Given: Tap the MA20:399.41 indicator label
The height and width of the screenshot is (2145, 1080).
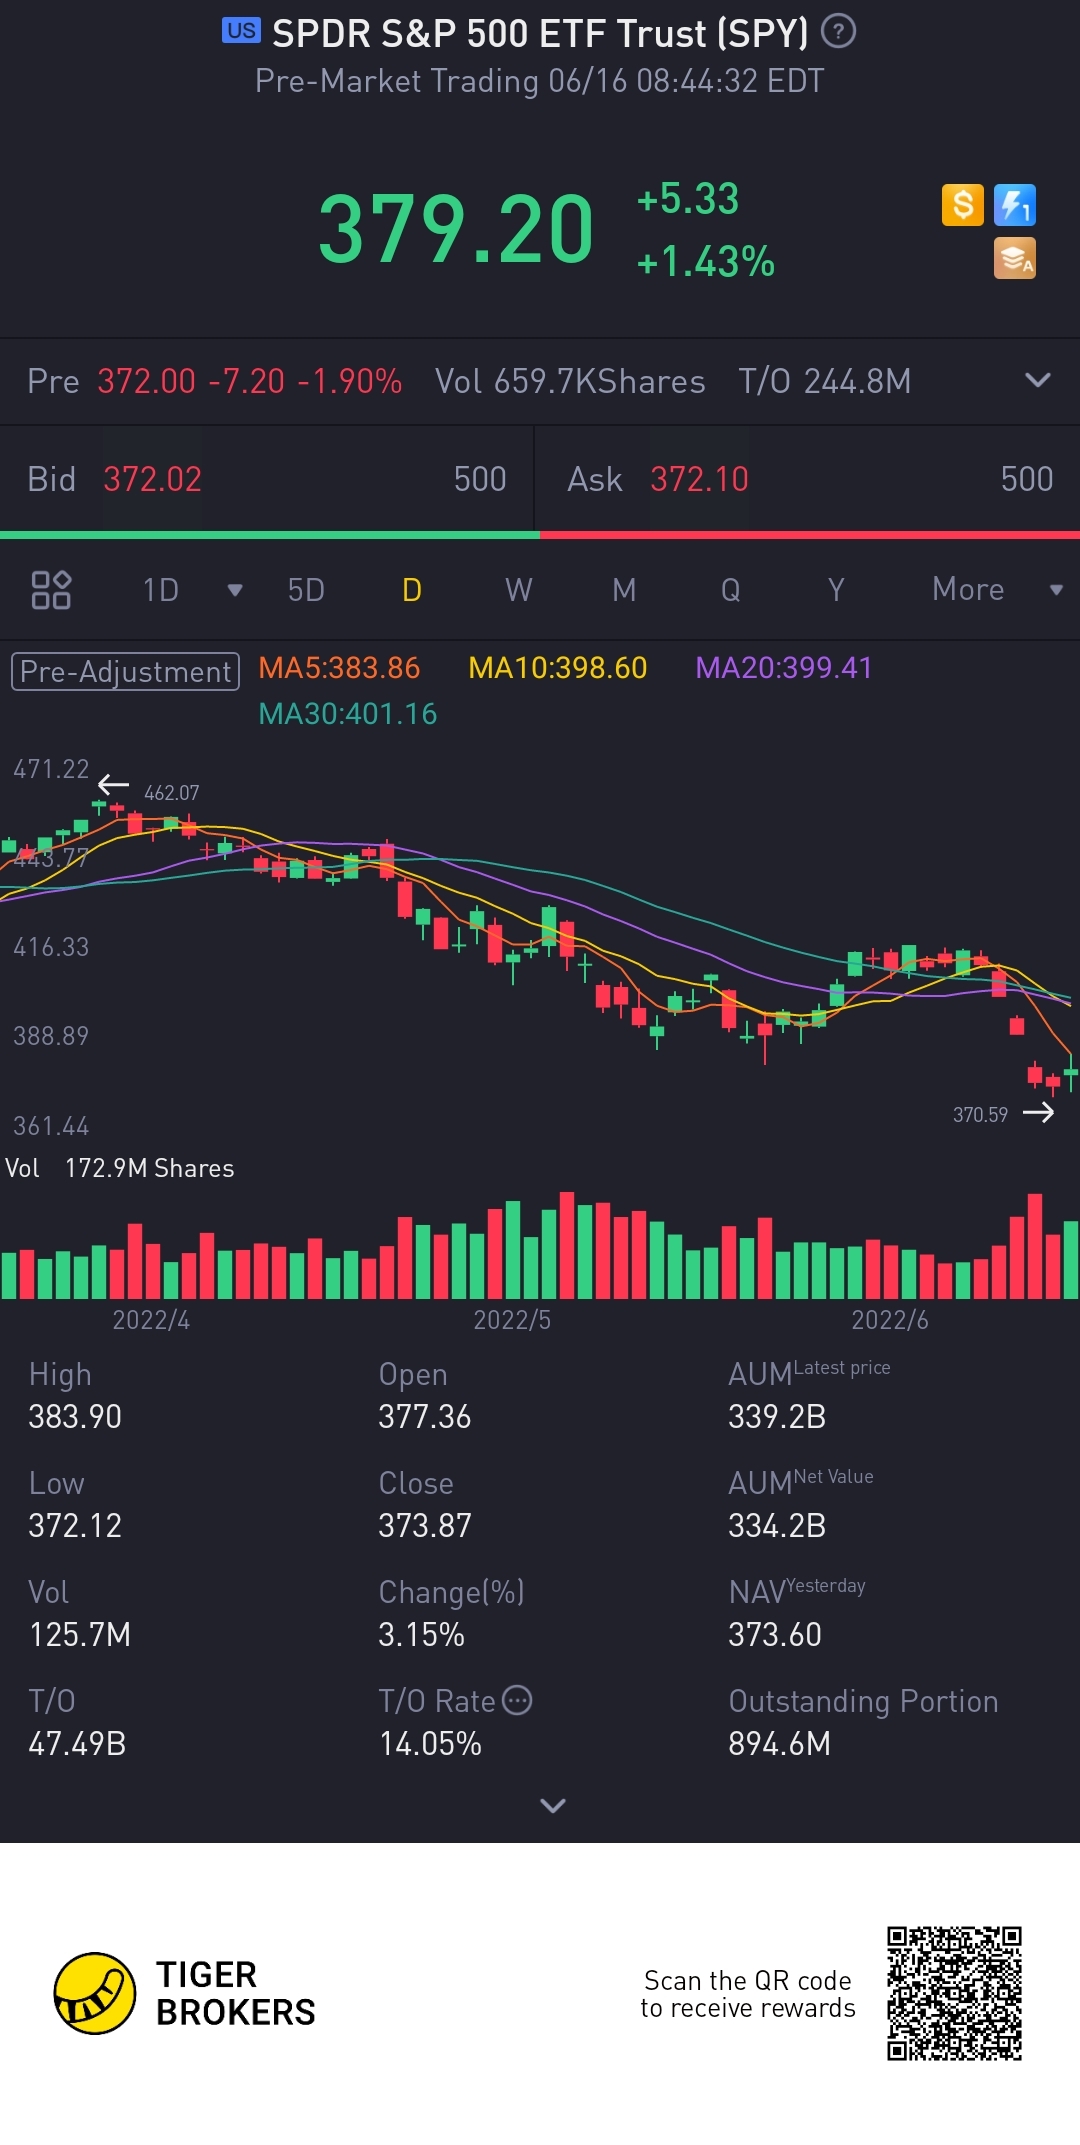Looking at the screenshot, I should pos(784,668).
